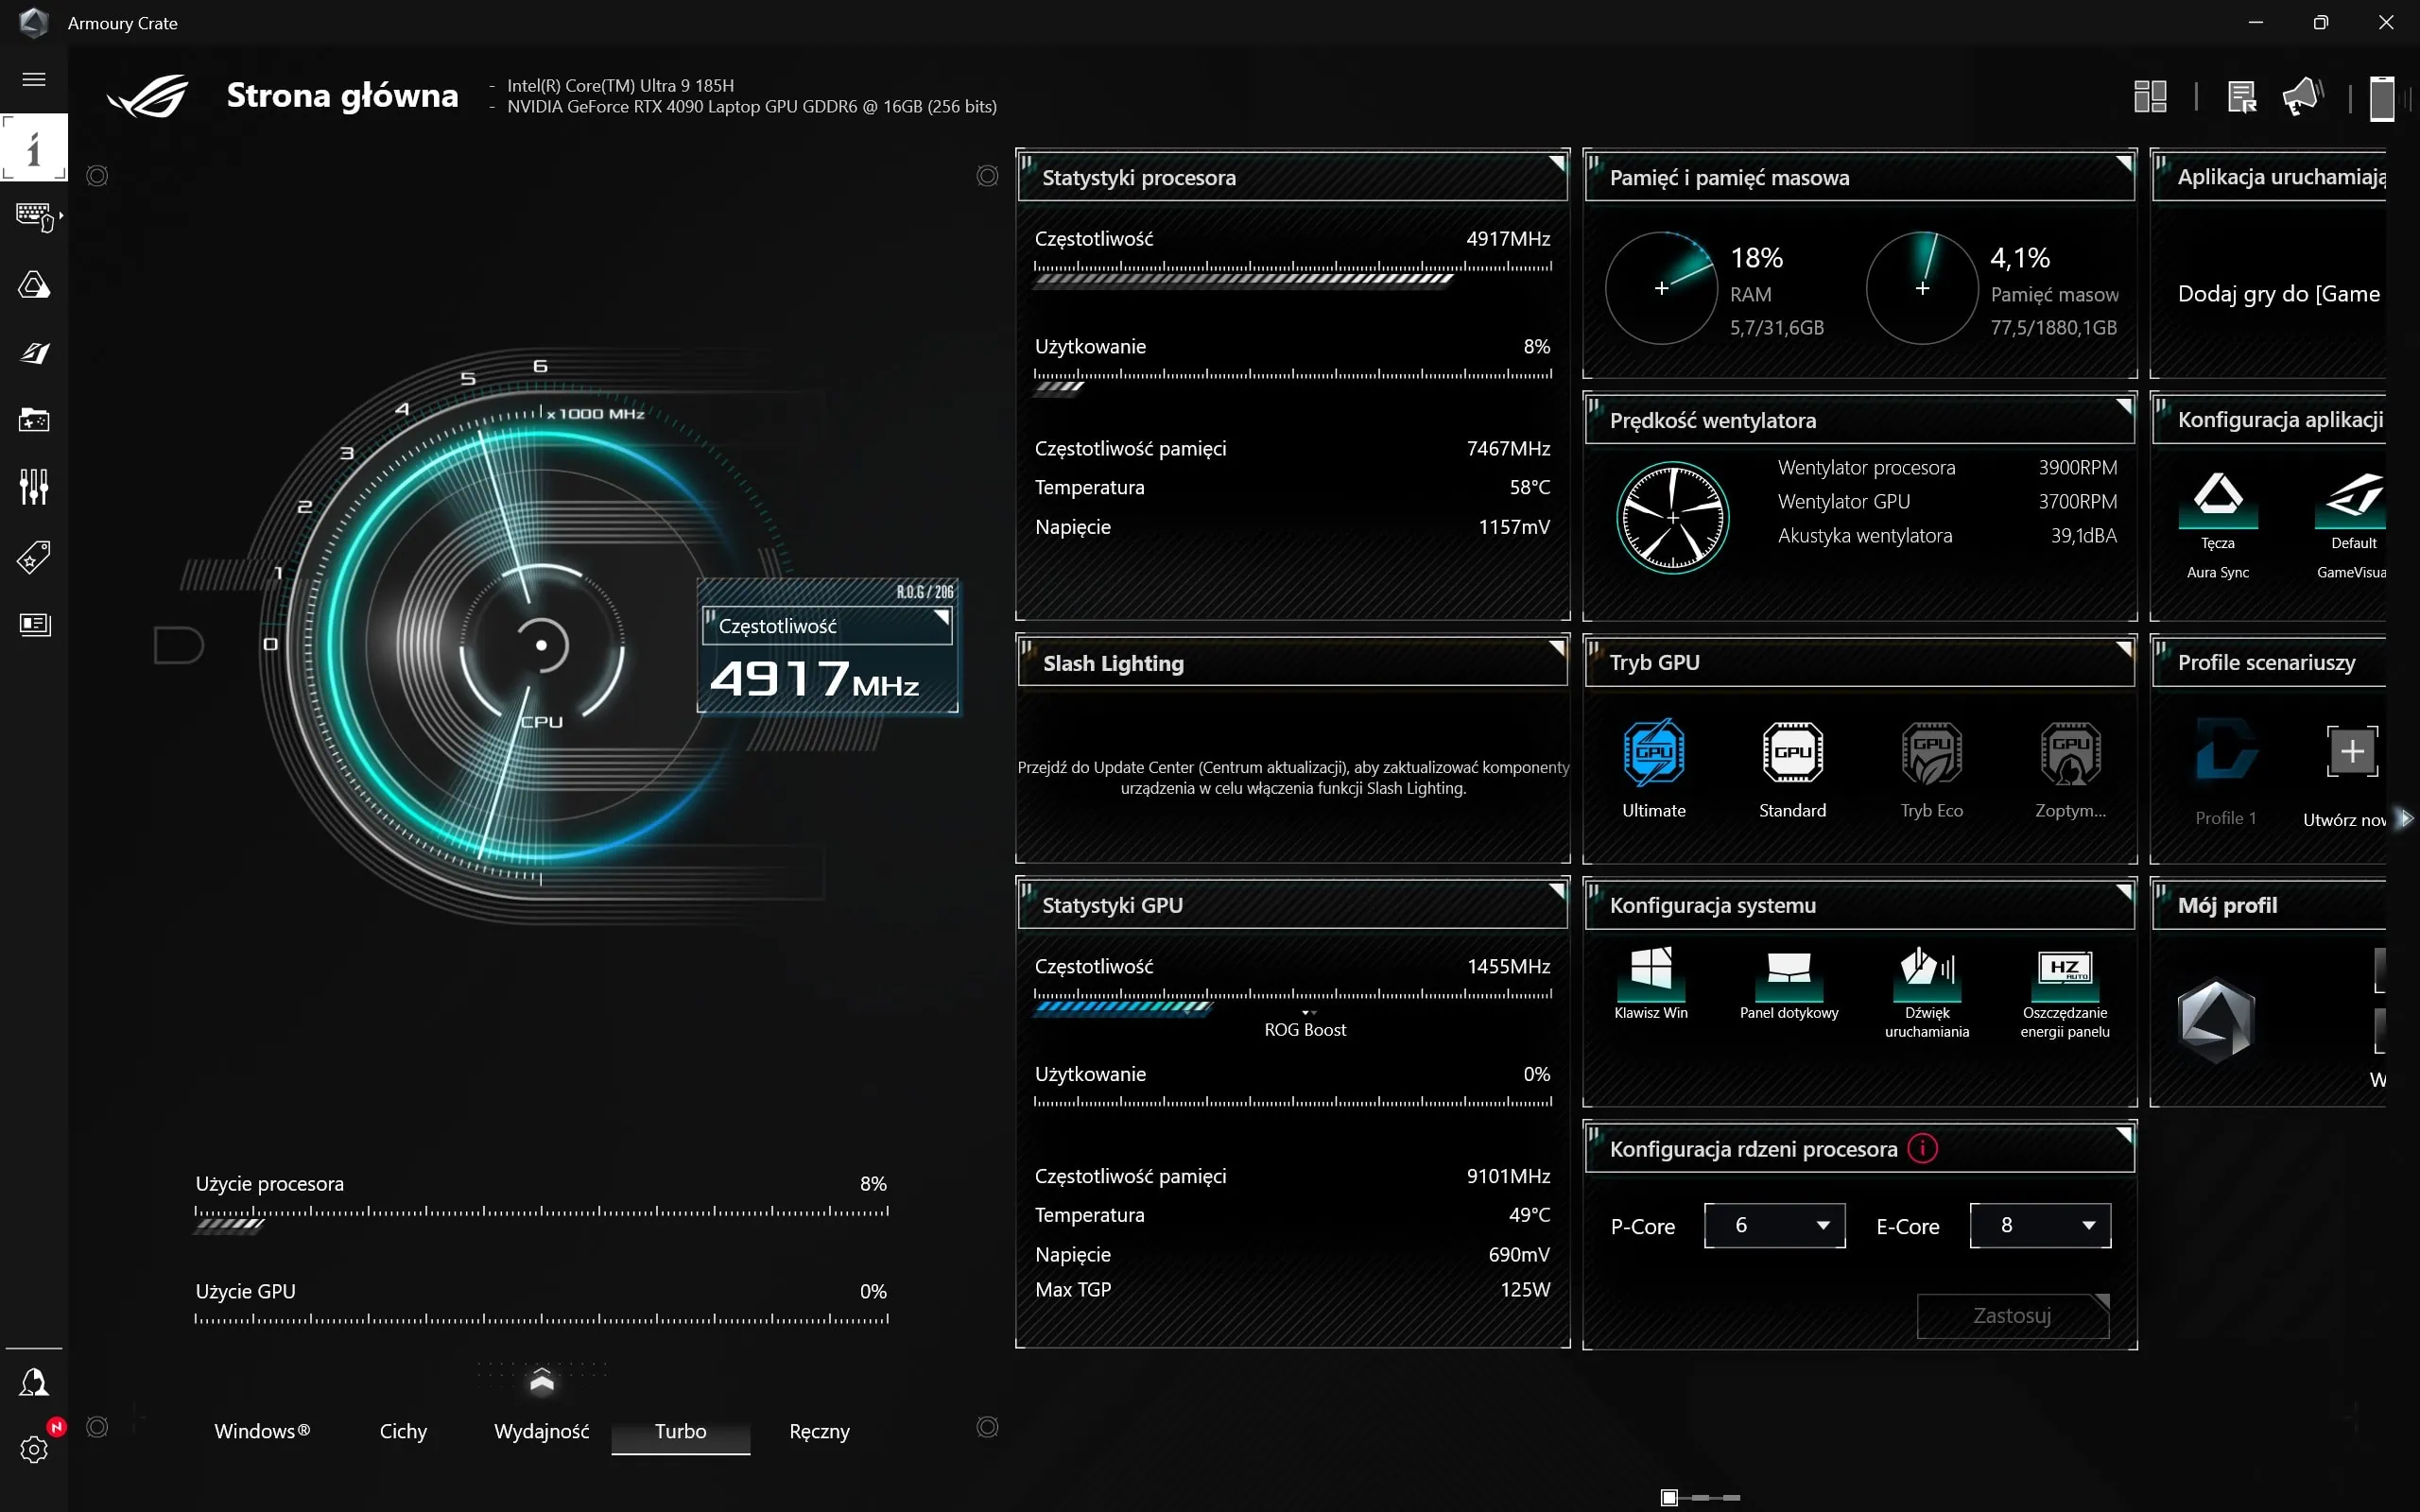2420x1512 pixels.
Task: Click Dodaj gry do [Game text
Action: click(2279, 294)
